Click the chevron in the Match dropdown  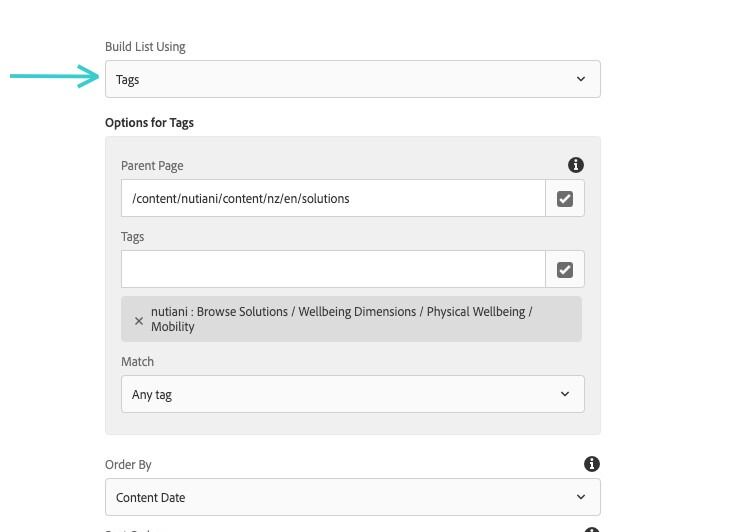tap(565, 394)
